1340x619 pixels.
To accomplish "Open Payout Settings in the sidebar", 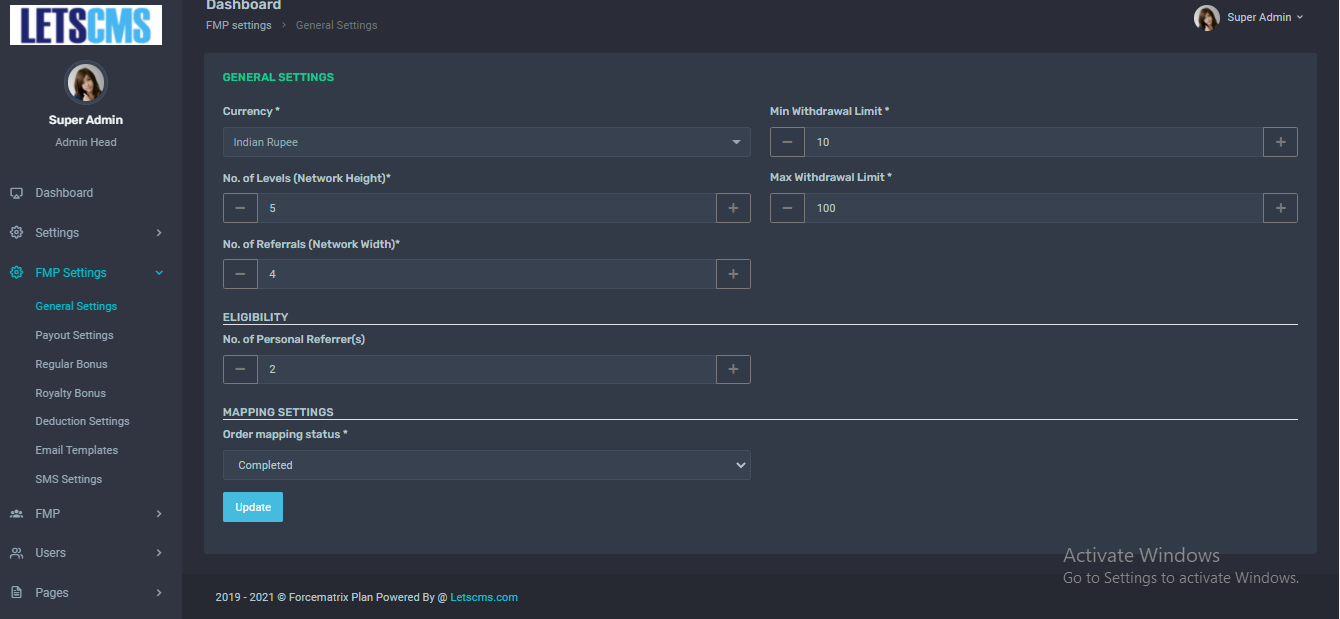I will 74,335.
